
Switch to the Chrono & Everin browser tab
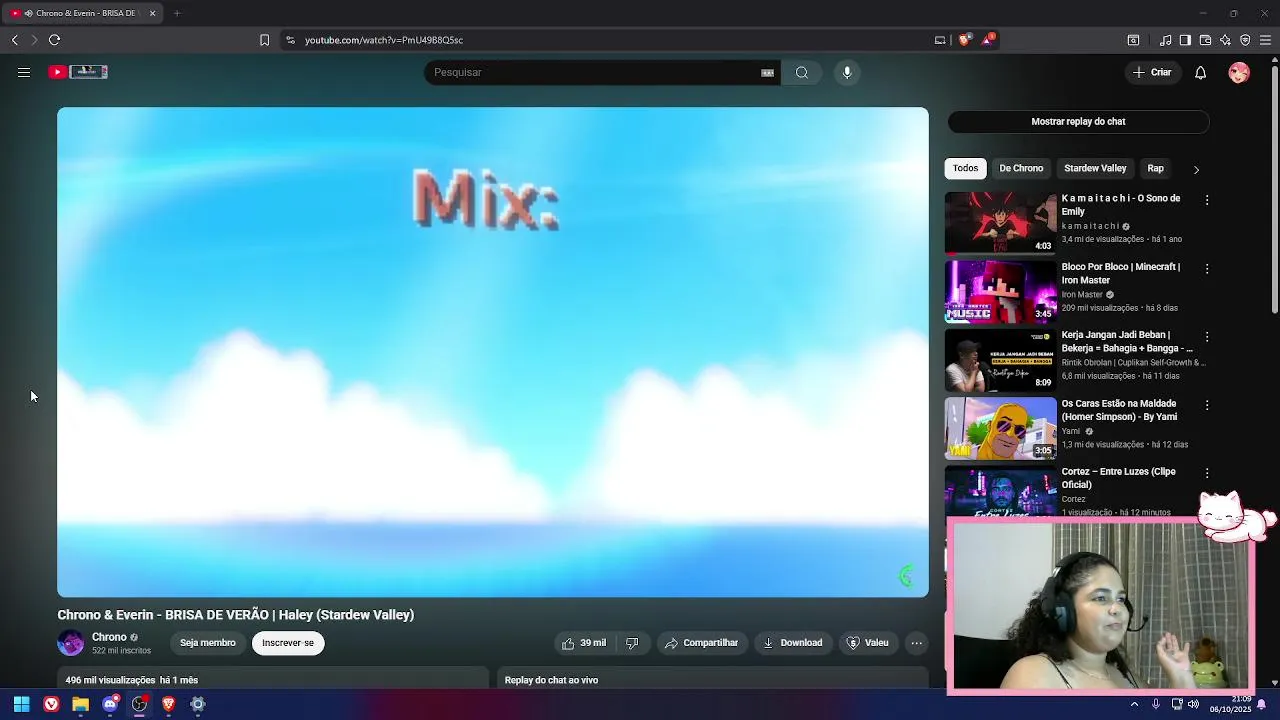(x=83, y=13)
